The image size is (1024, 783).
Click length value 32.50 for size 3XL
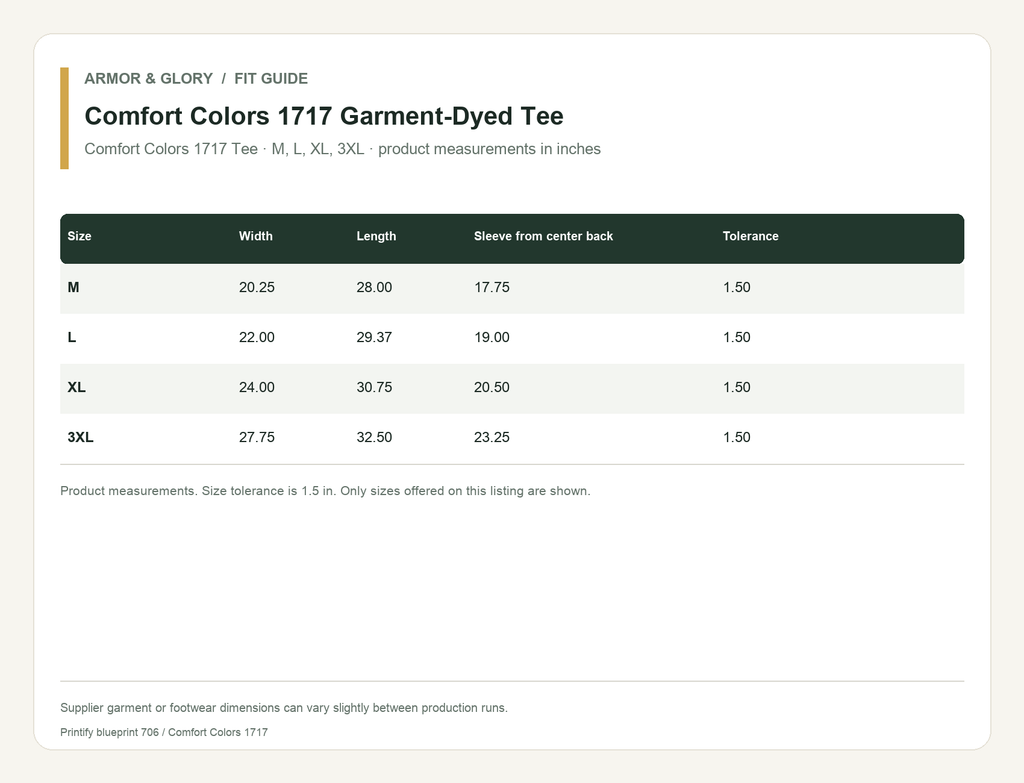click(x=374, y=438)
